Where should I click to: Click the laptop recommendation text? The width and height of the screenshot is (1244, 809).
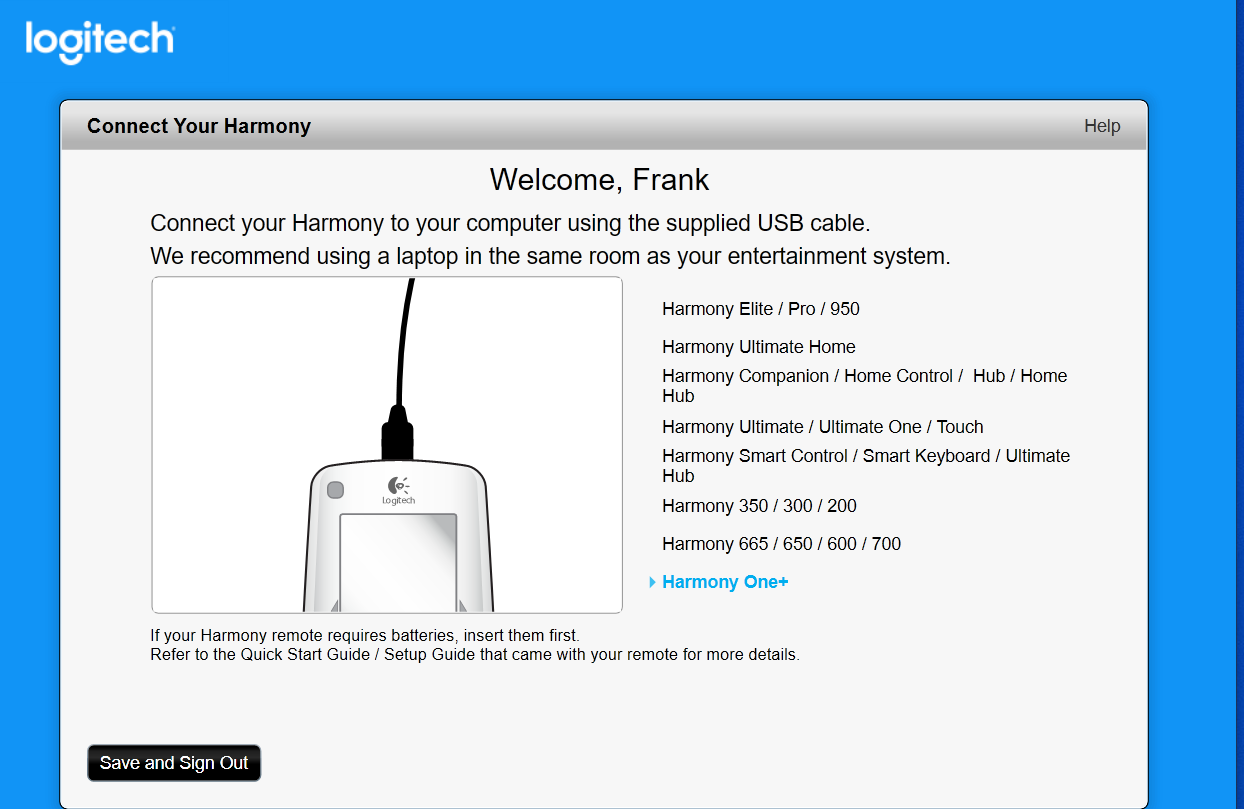click(x=550, y=256)
